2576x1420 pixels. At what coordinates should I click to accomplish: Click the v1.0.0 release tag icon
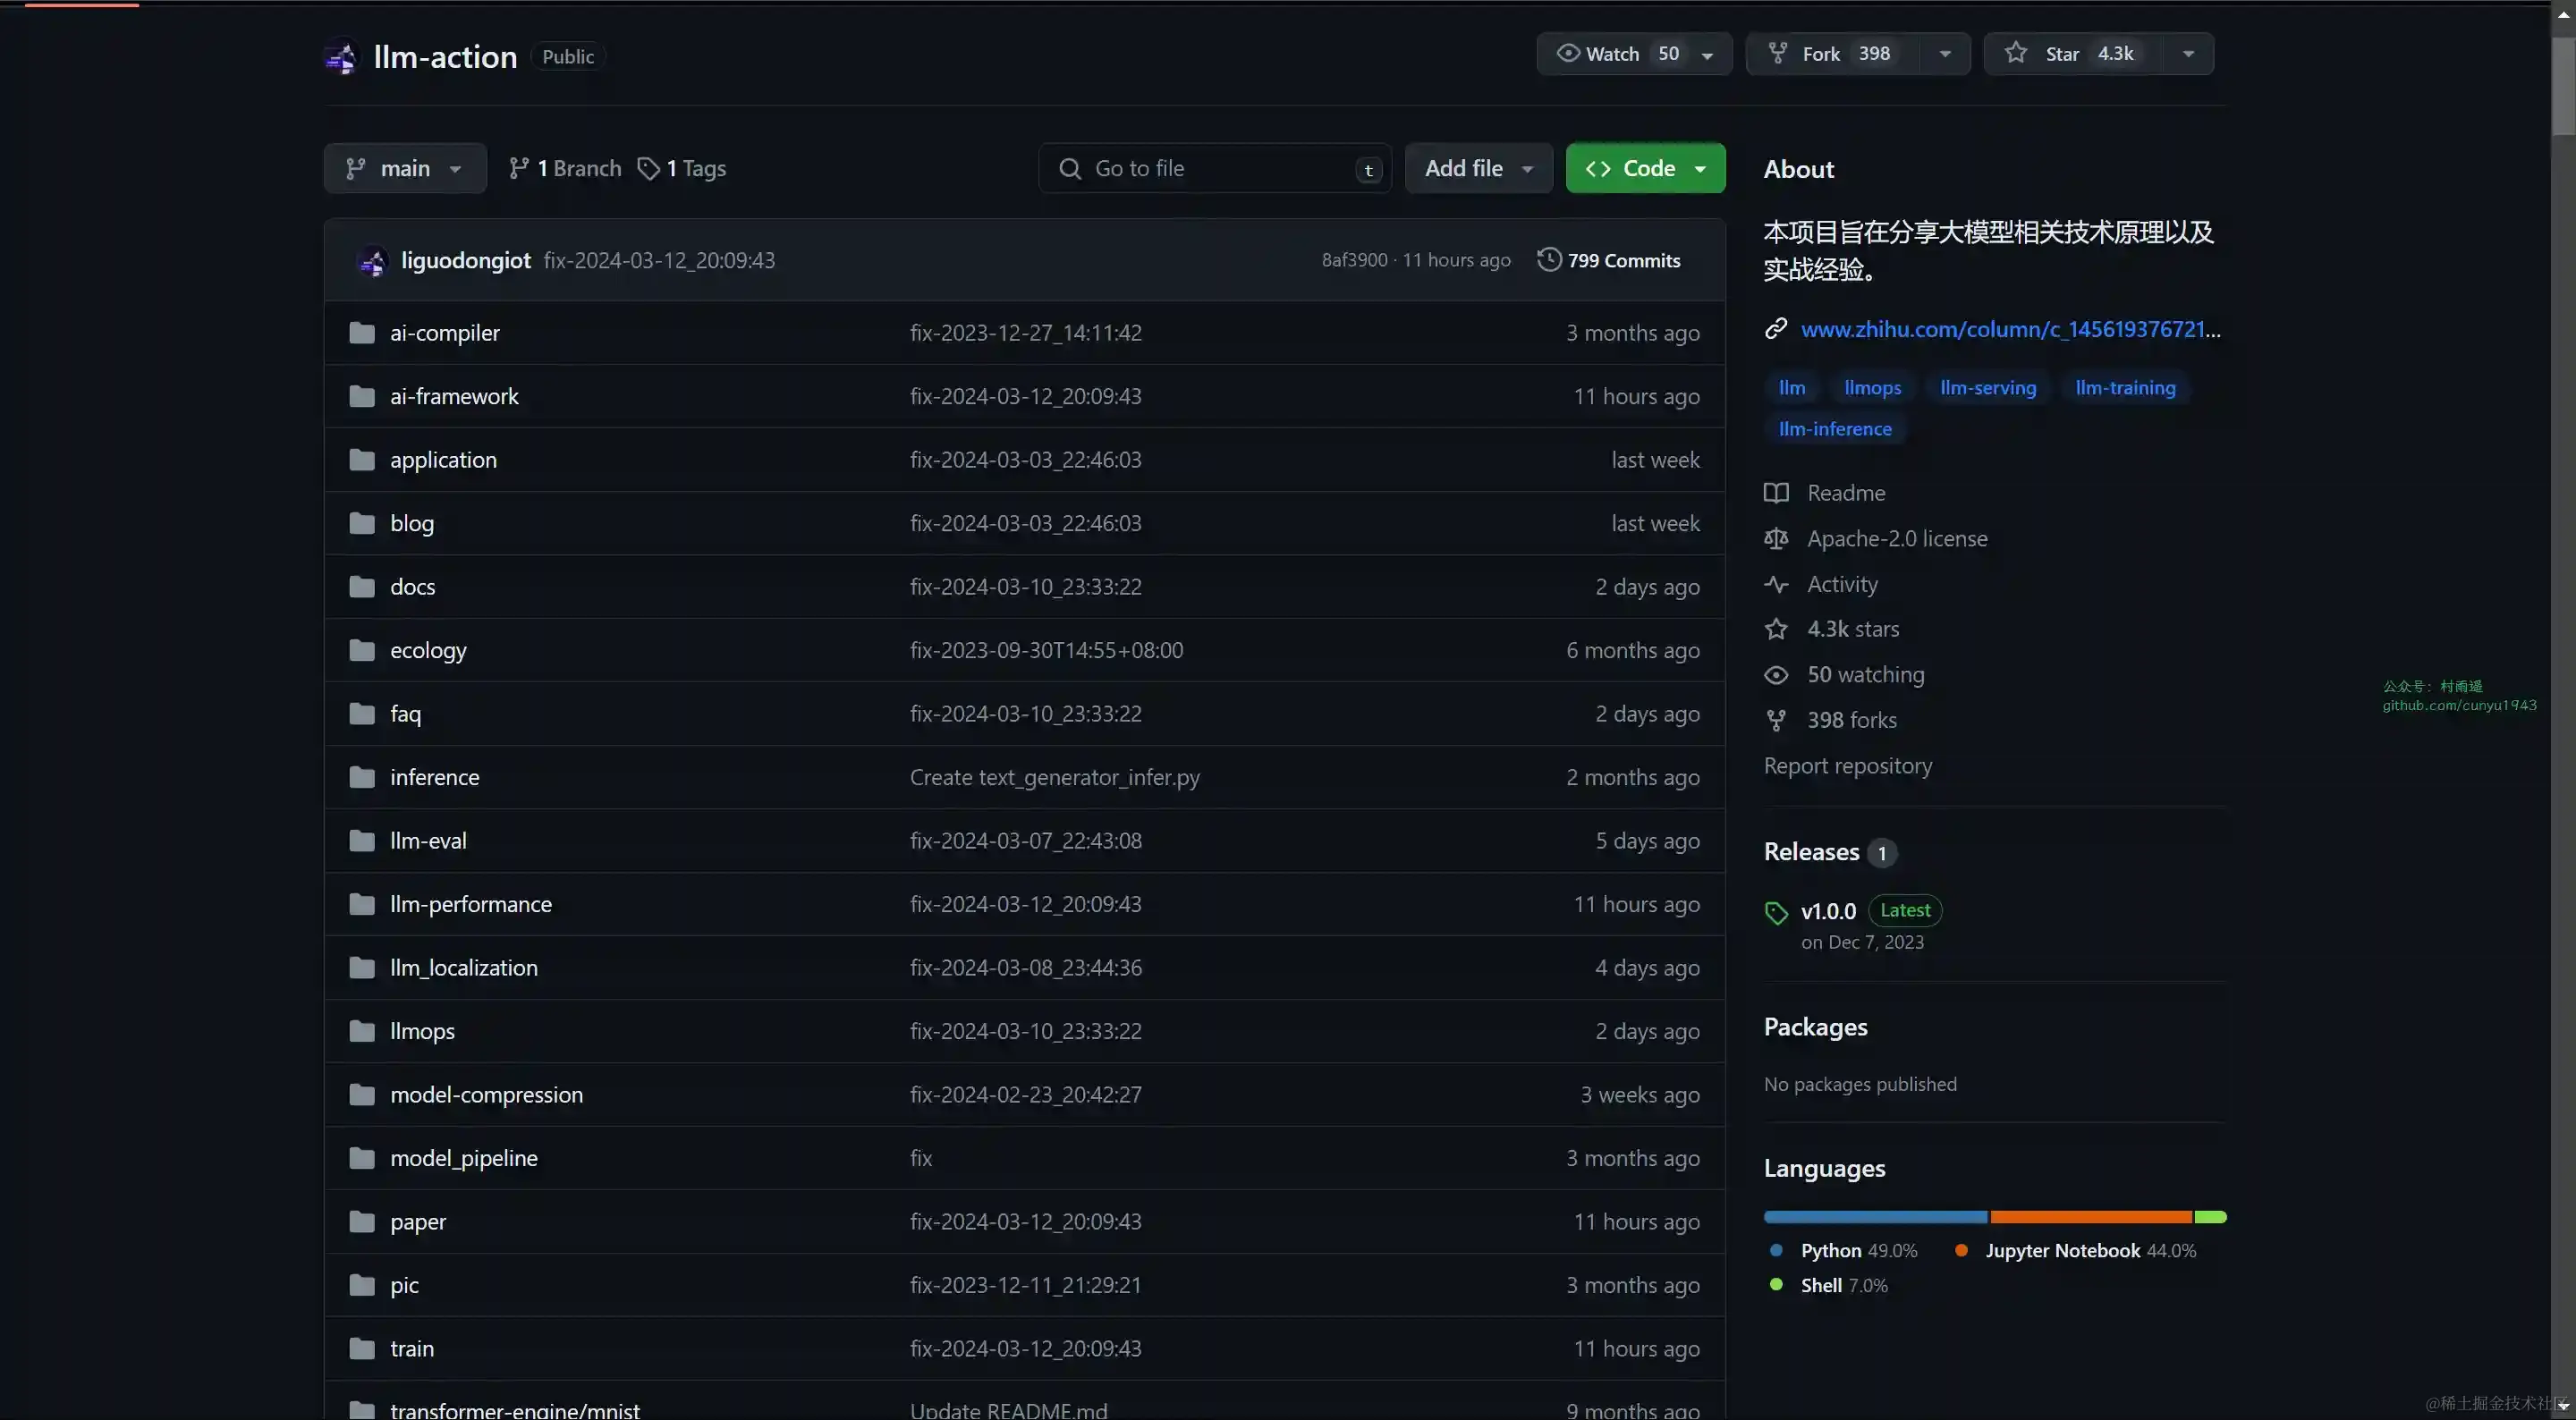(1777, 912)
